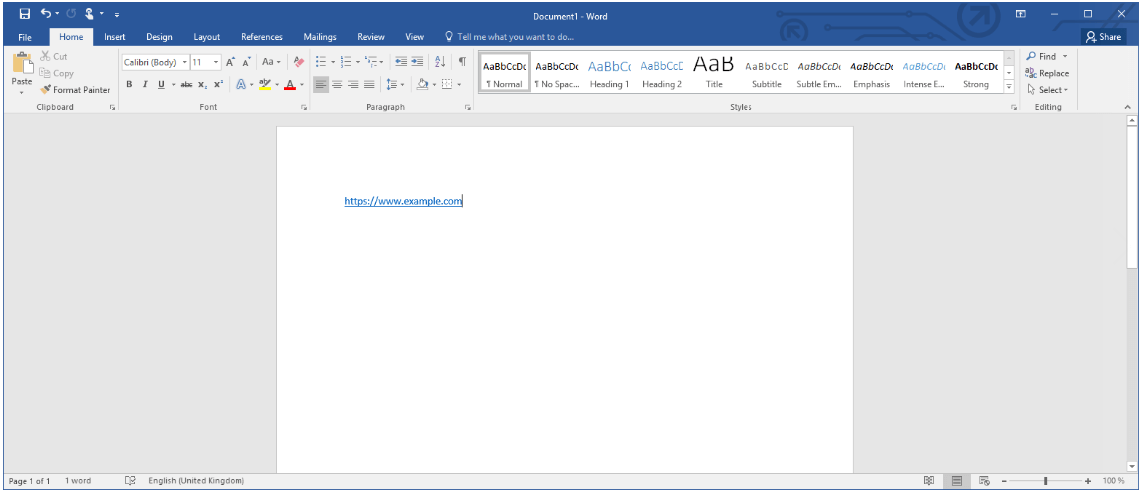Click the https://www.example.com hyperlink

[403, 201]
